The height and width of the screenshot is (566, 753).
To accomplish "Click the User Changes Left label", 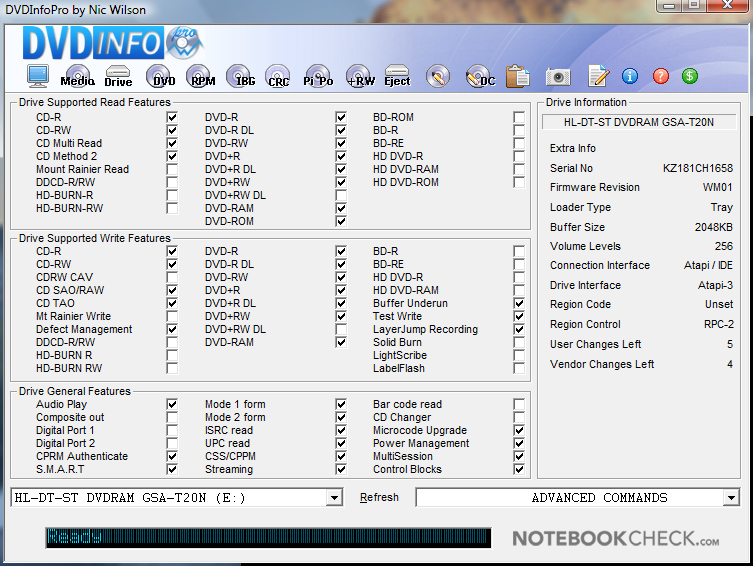I will point(595,344).
